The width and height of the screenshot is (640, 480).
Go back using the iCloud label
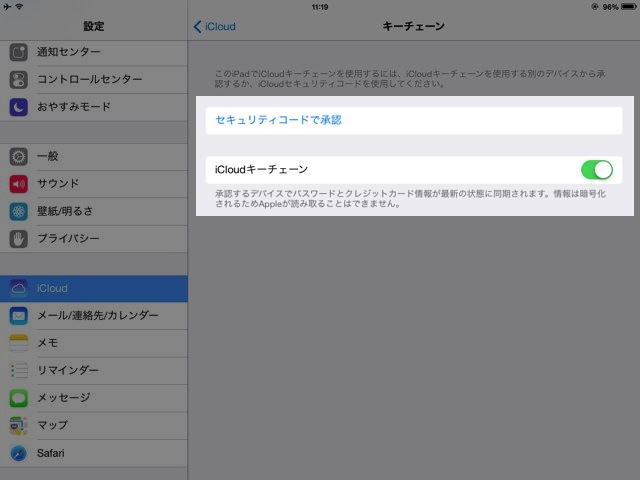coord(220,27)
